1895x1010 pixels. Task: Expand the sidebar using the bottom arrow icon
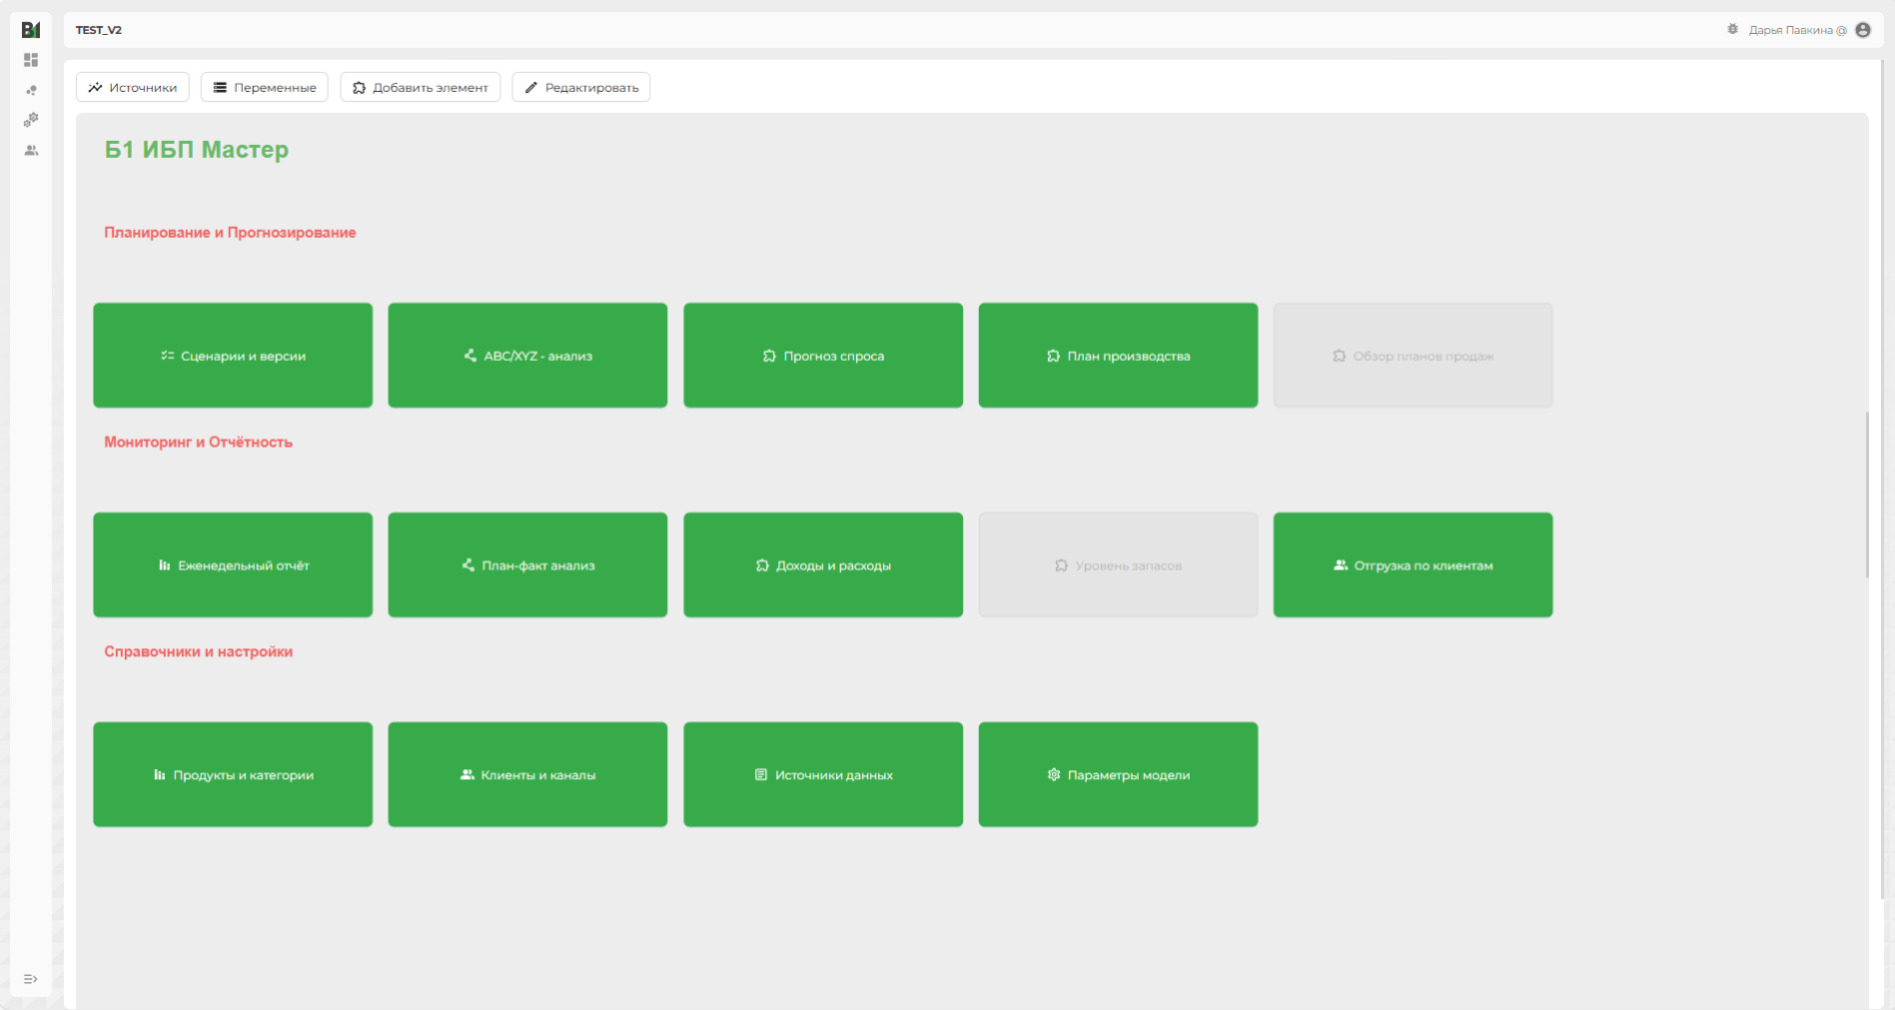pos(31,979)
